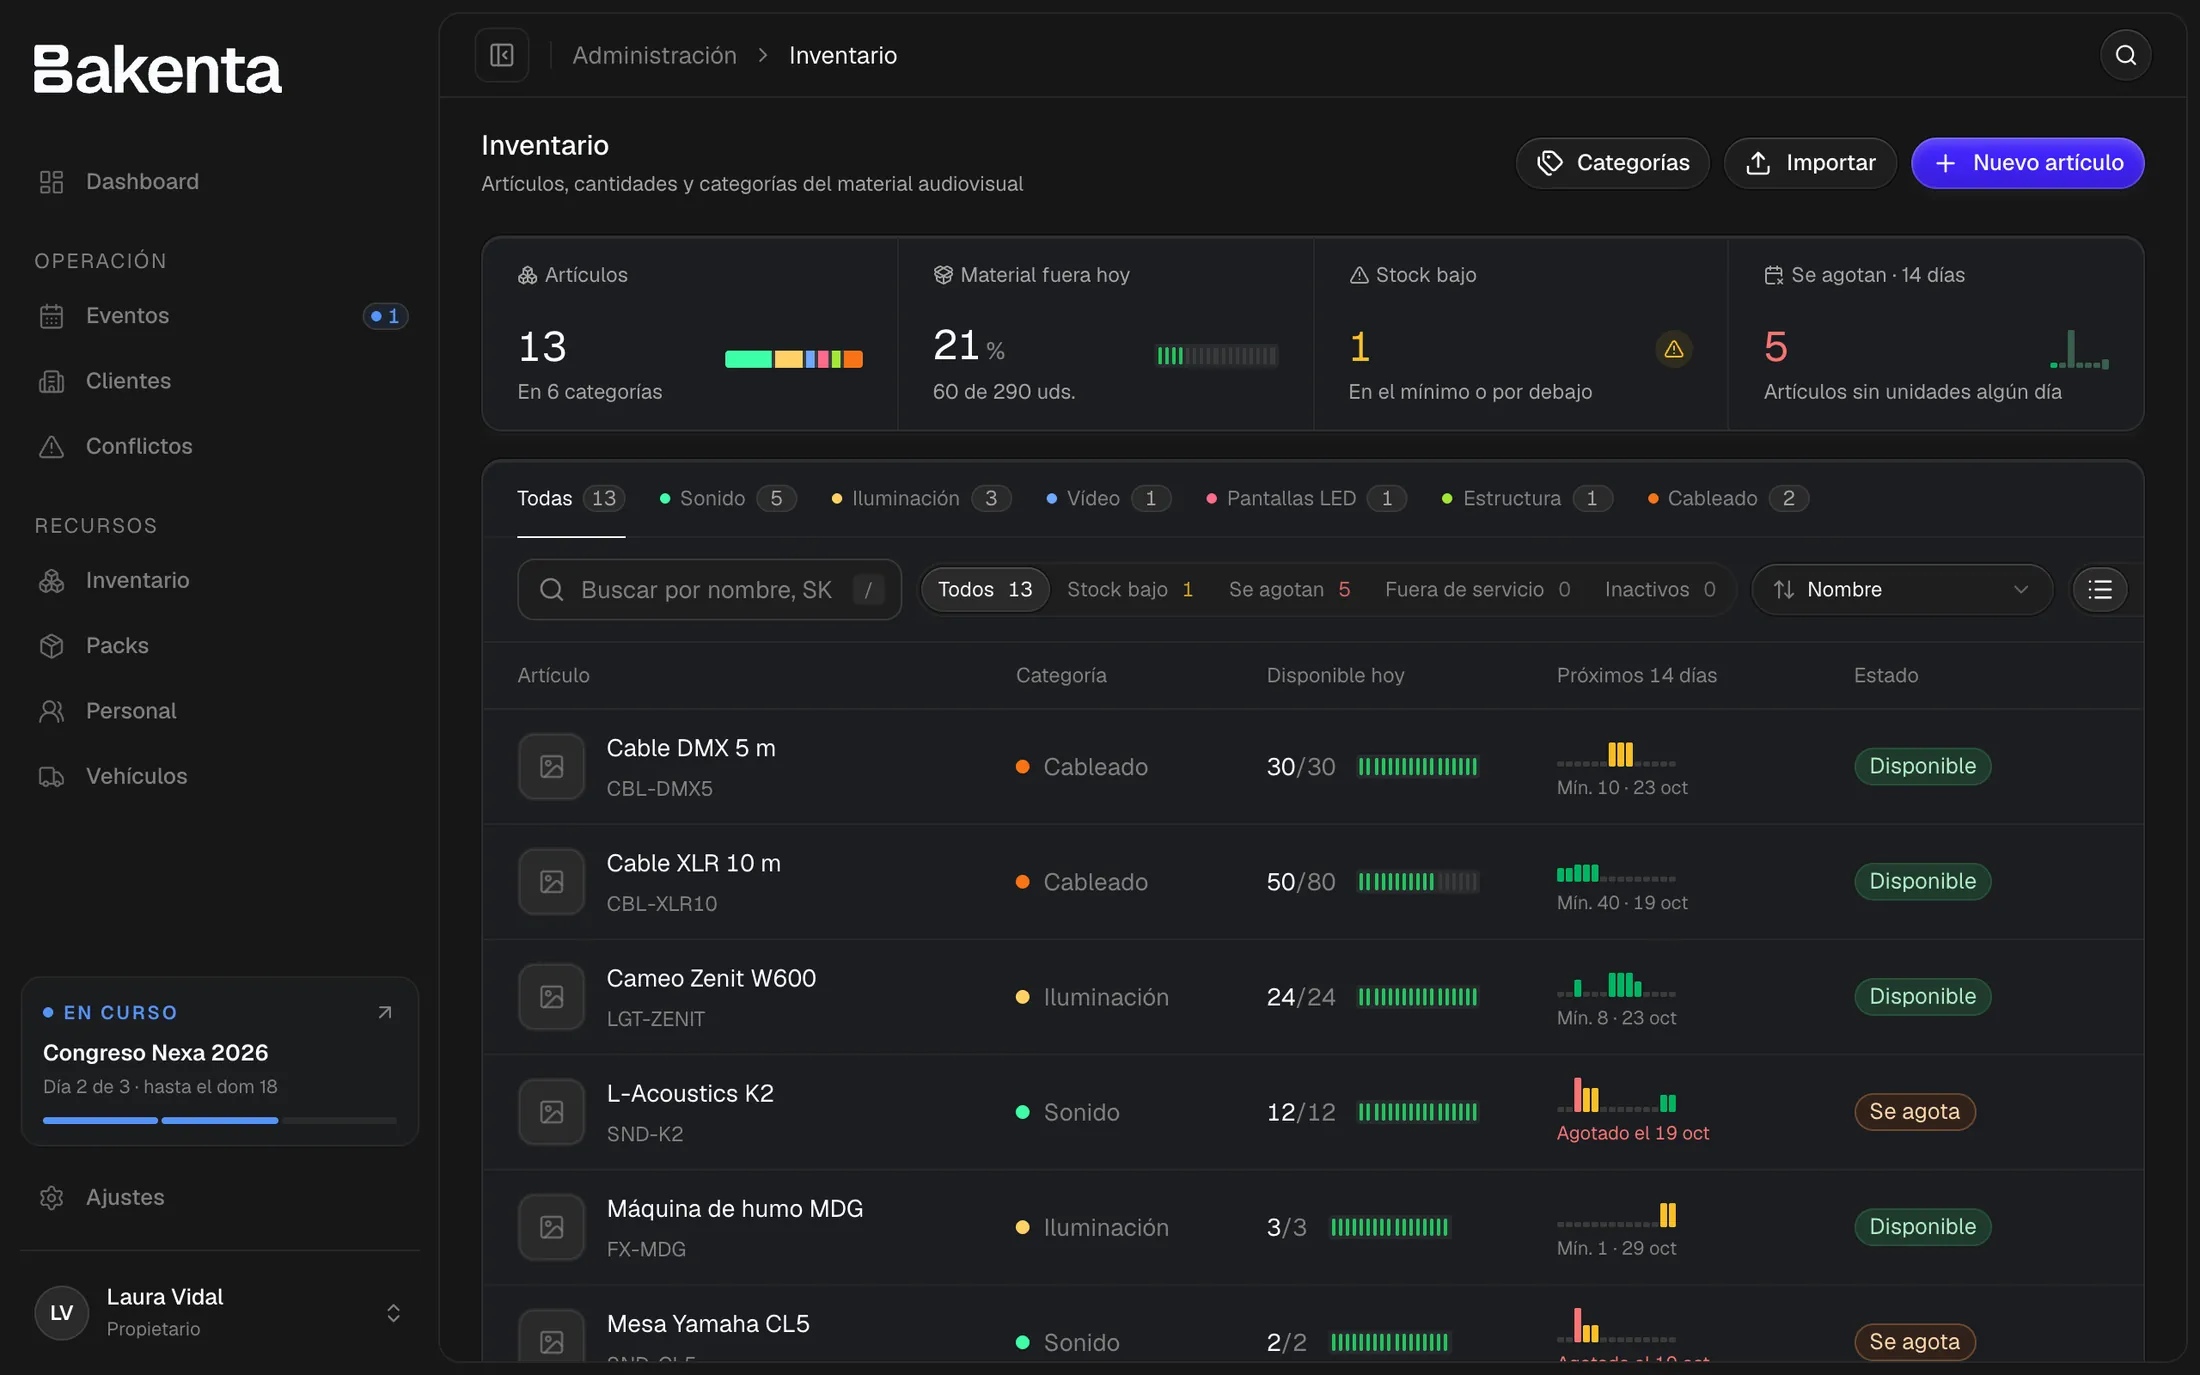Open Inventario in the sidebar
The width and height of the screenshot is (2200, 1375).
pos(219,580)
